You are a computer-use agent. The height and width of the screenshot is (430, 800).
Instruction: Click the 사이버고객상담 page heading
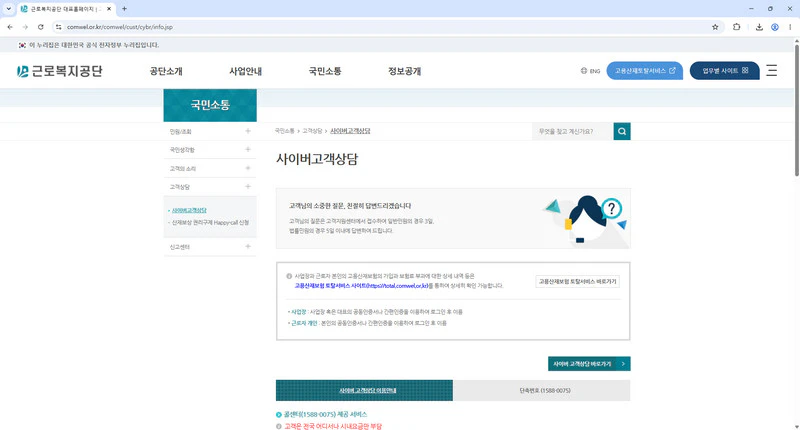tap(317, 159)
